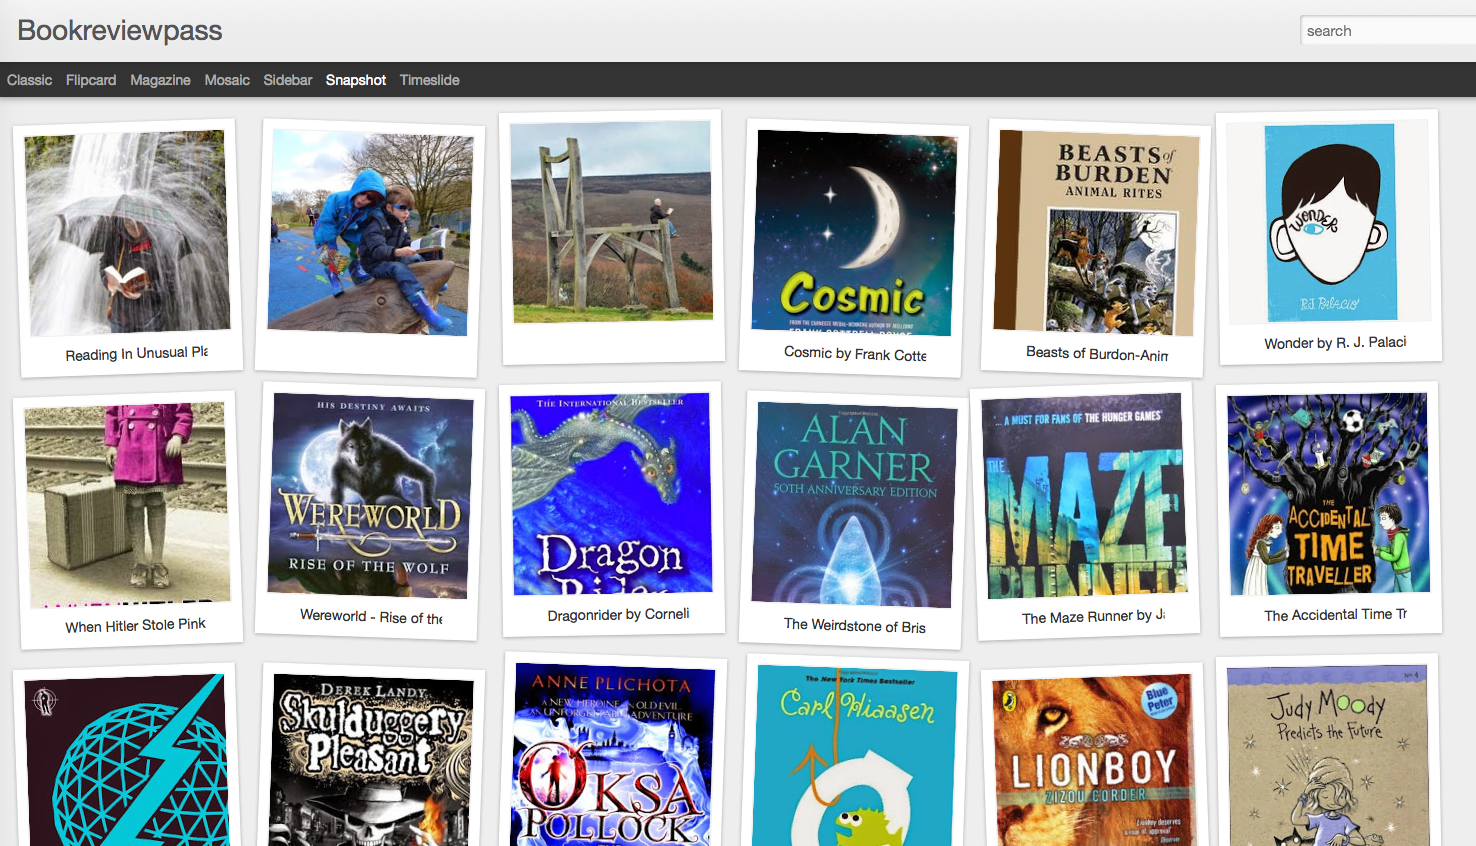Open the Maze Runner book cover
Screen dimensions: 1476x846
click(x=1085, y=496)
